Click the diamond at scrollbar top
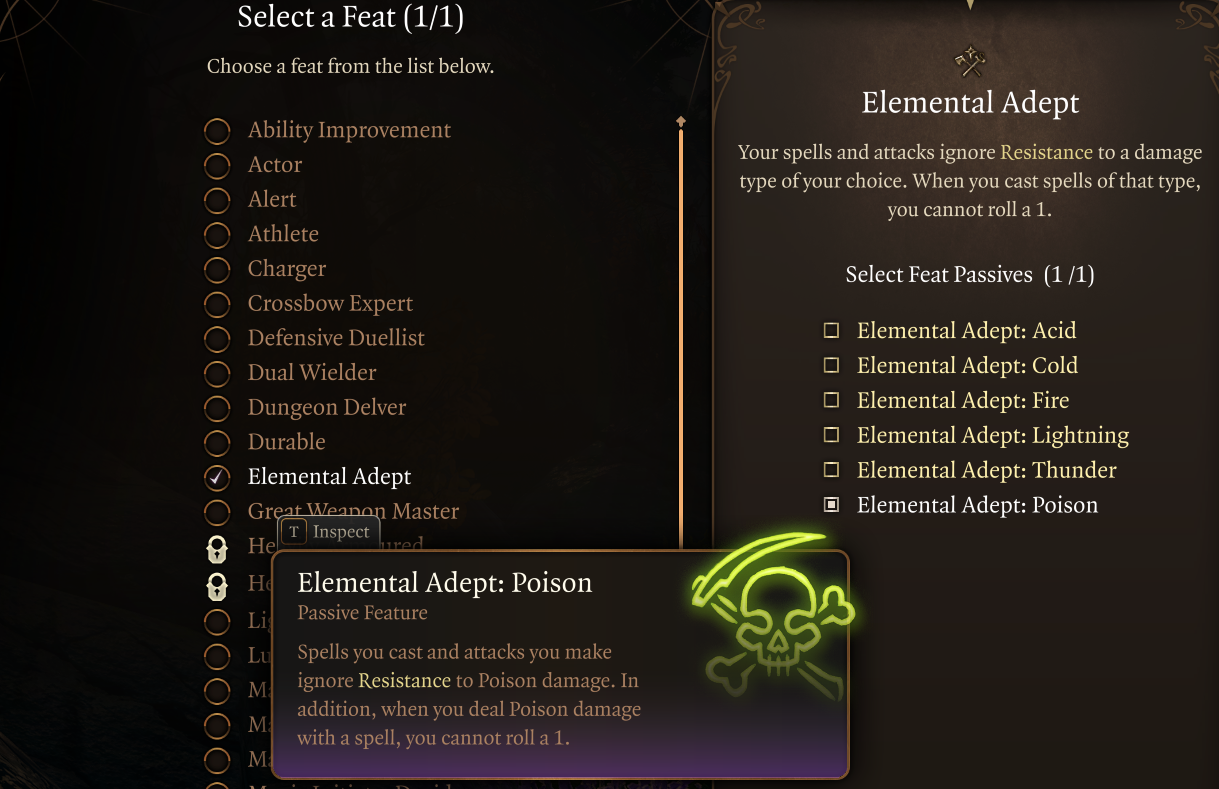Screen dimensions: 1219x789 [681, 121]
